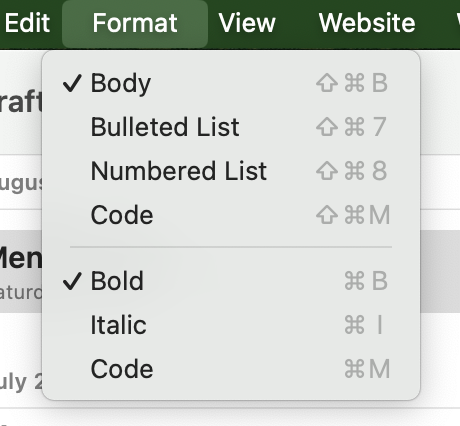This screenshot has height=426, width=460.
Task: Click the Shift-Command-M shortcut glyph
Action: pyautogui.click(x=353, y=215)
